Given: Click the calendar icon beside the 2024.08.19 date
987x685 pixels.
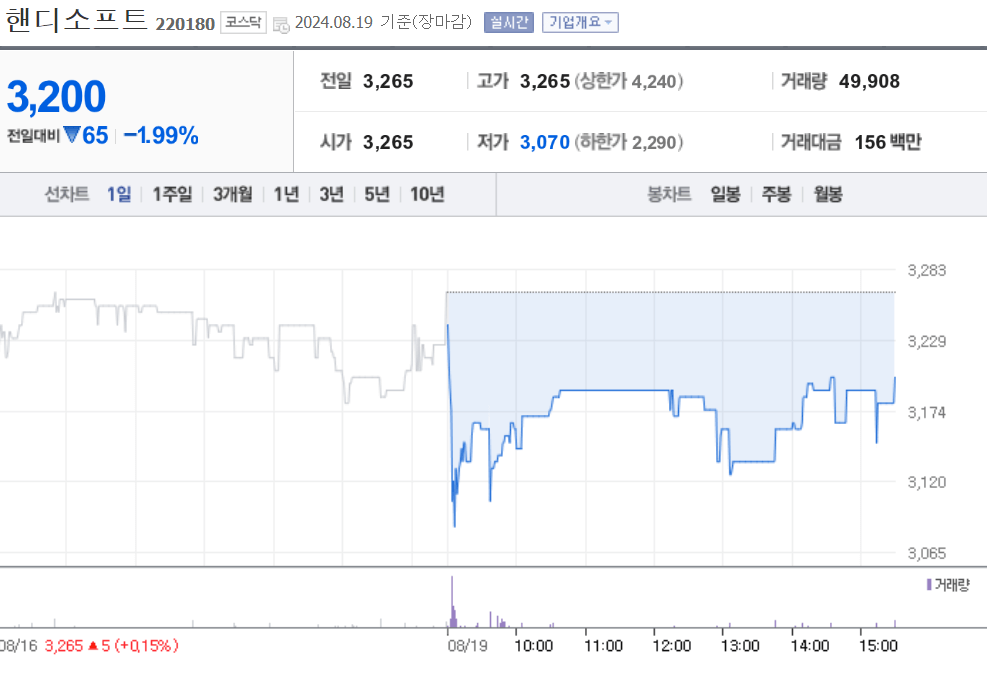Looking at the screenshot, I should (x=281, y=25).
